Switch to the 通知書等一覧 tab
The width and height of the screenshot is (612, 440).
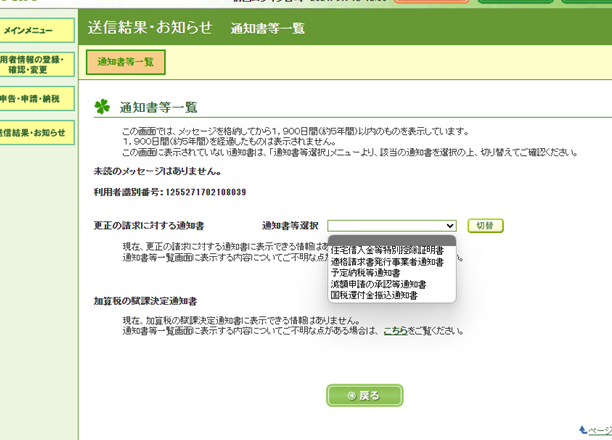126,62
